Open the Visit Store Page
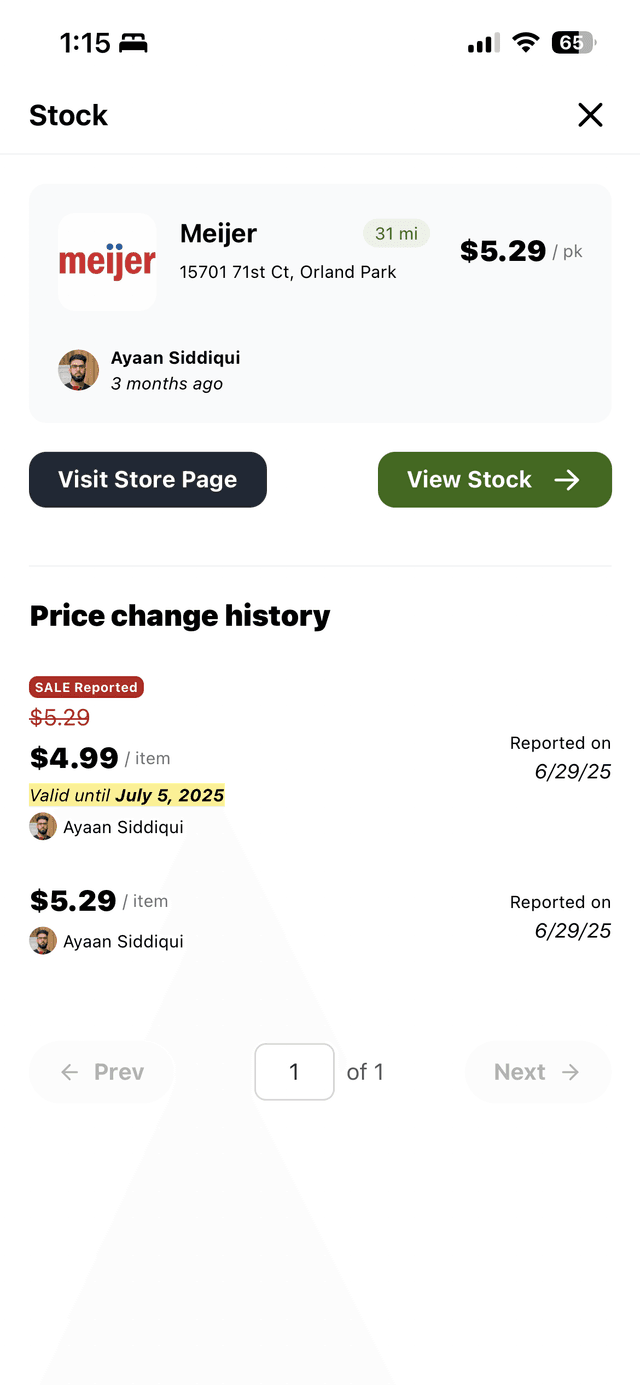This screenshot has height=1385, width=640. [148, 479]
